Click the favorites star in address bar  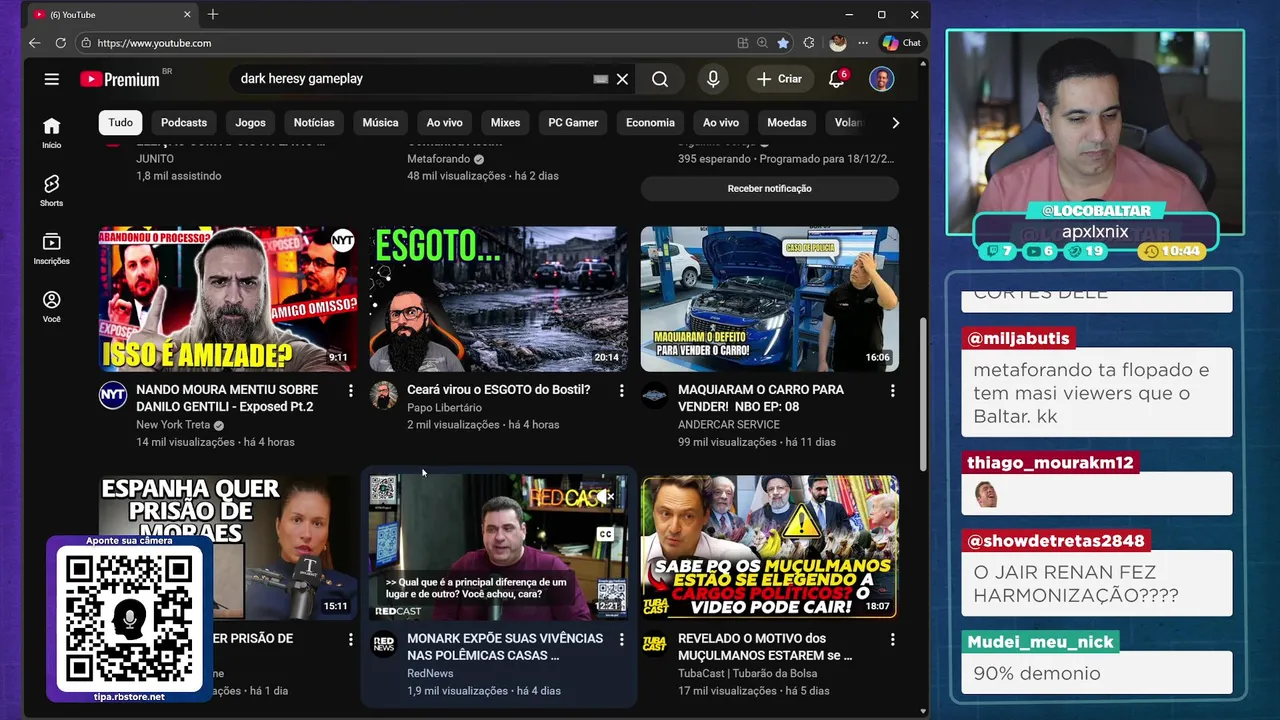(x=783, y=43)
